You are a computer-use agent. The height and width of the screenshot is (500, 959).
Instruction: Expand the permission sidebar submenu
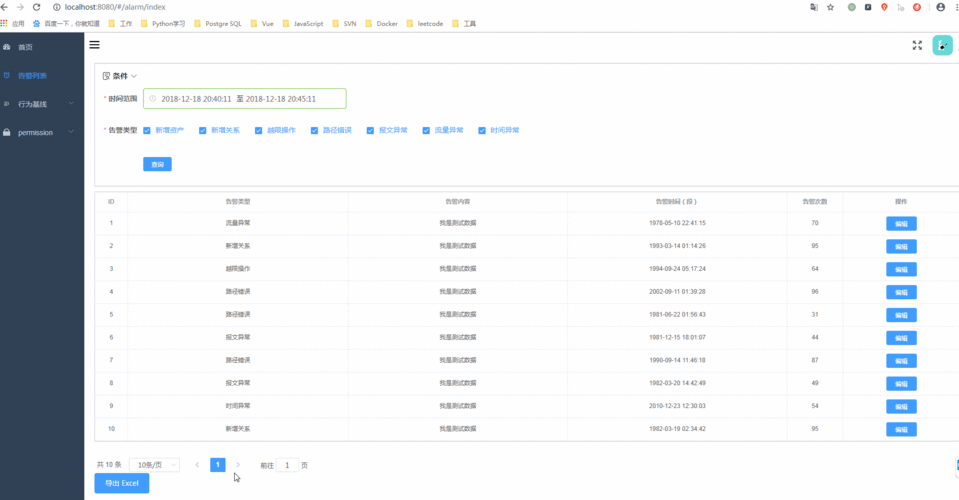click(42, 132)
